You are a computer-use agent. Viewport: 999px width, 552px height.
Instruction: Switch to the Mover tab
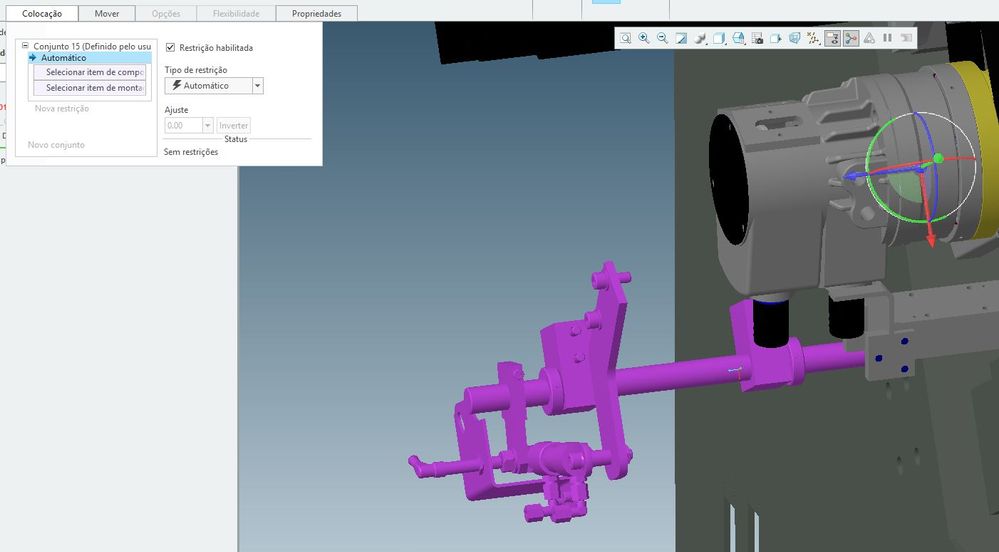[x=106, y=14]
